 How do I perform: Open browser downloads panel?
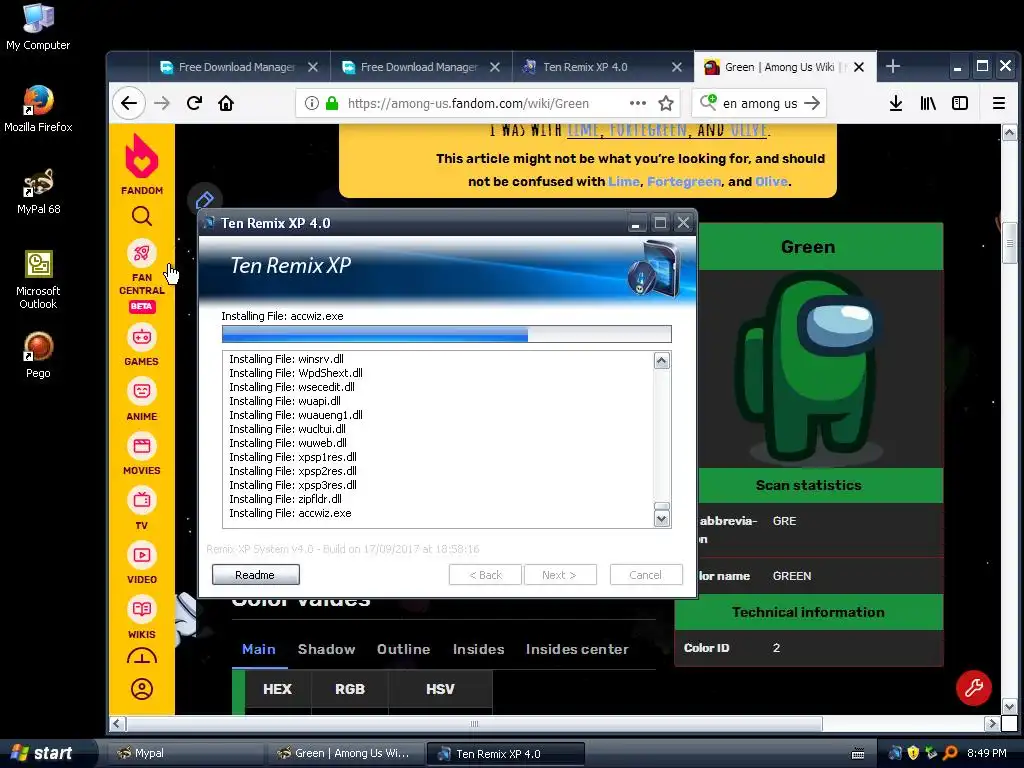point(896,103)
